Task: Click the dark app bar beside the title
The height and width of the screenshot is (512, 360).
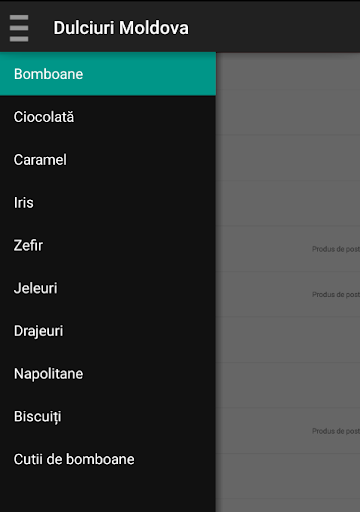Action: coord(273,27)
